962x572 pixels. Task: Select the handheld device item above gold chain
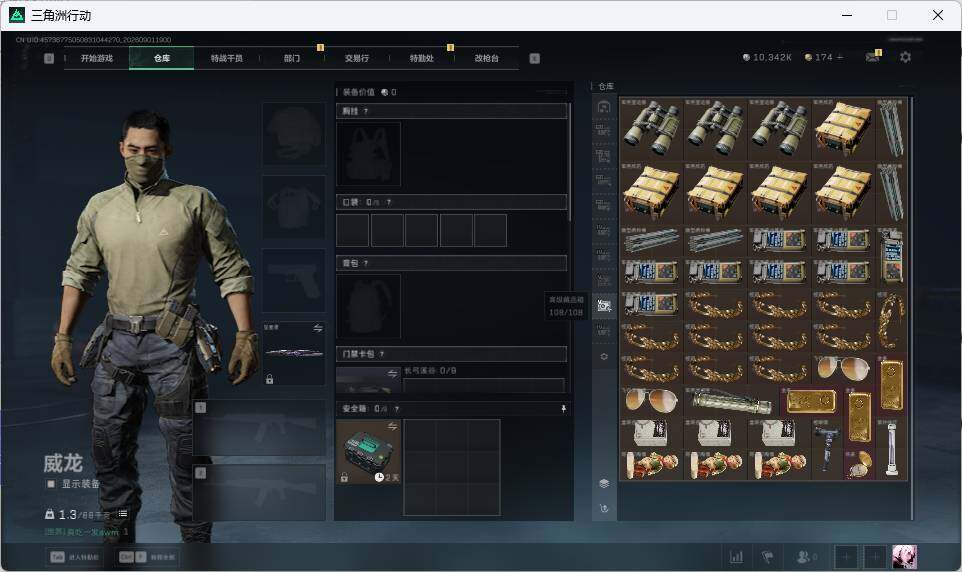891,258
